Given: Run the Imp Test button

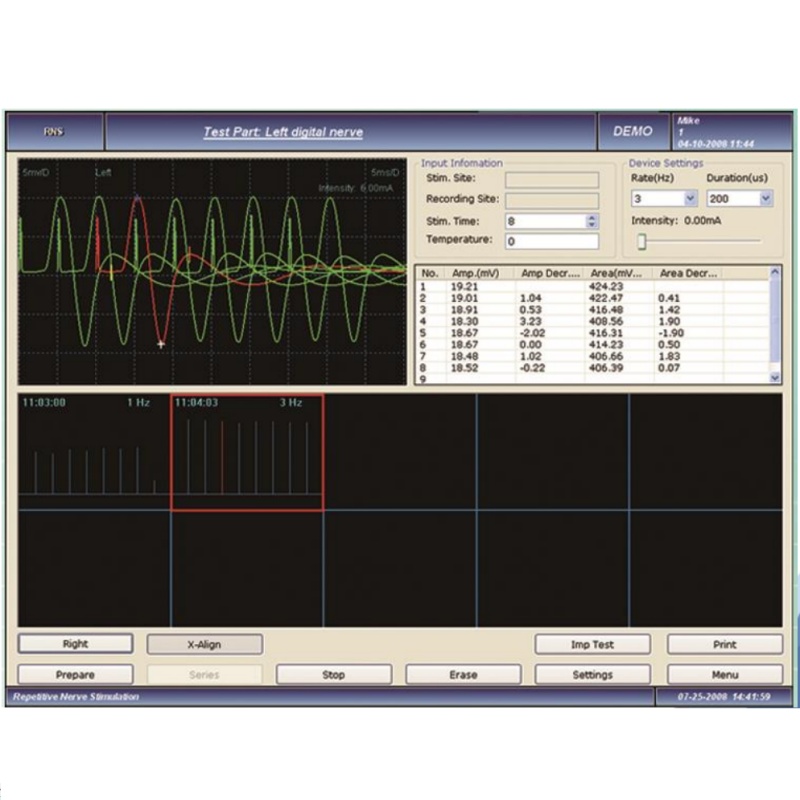Looking at the screenshot, I should [x=592, y=644].
